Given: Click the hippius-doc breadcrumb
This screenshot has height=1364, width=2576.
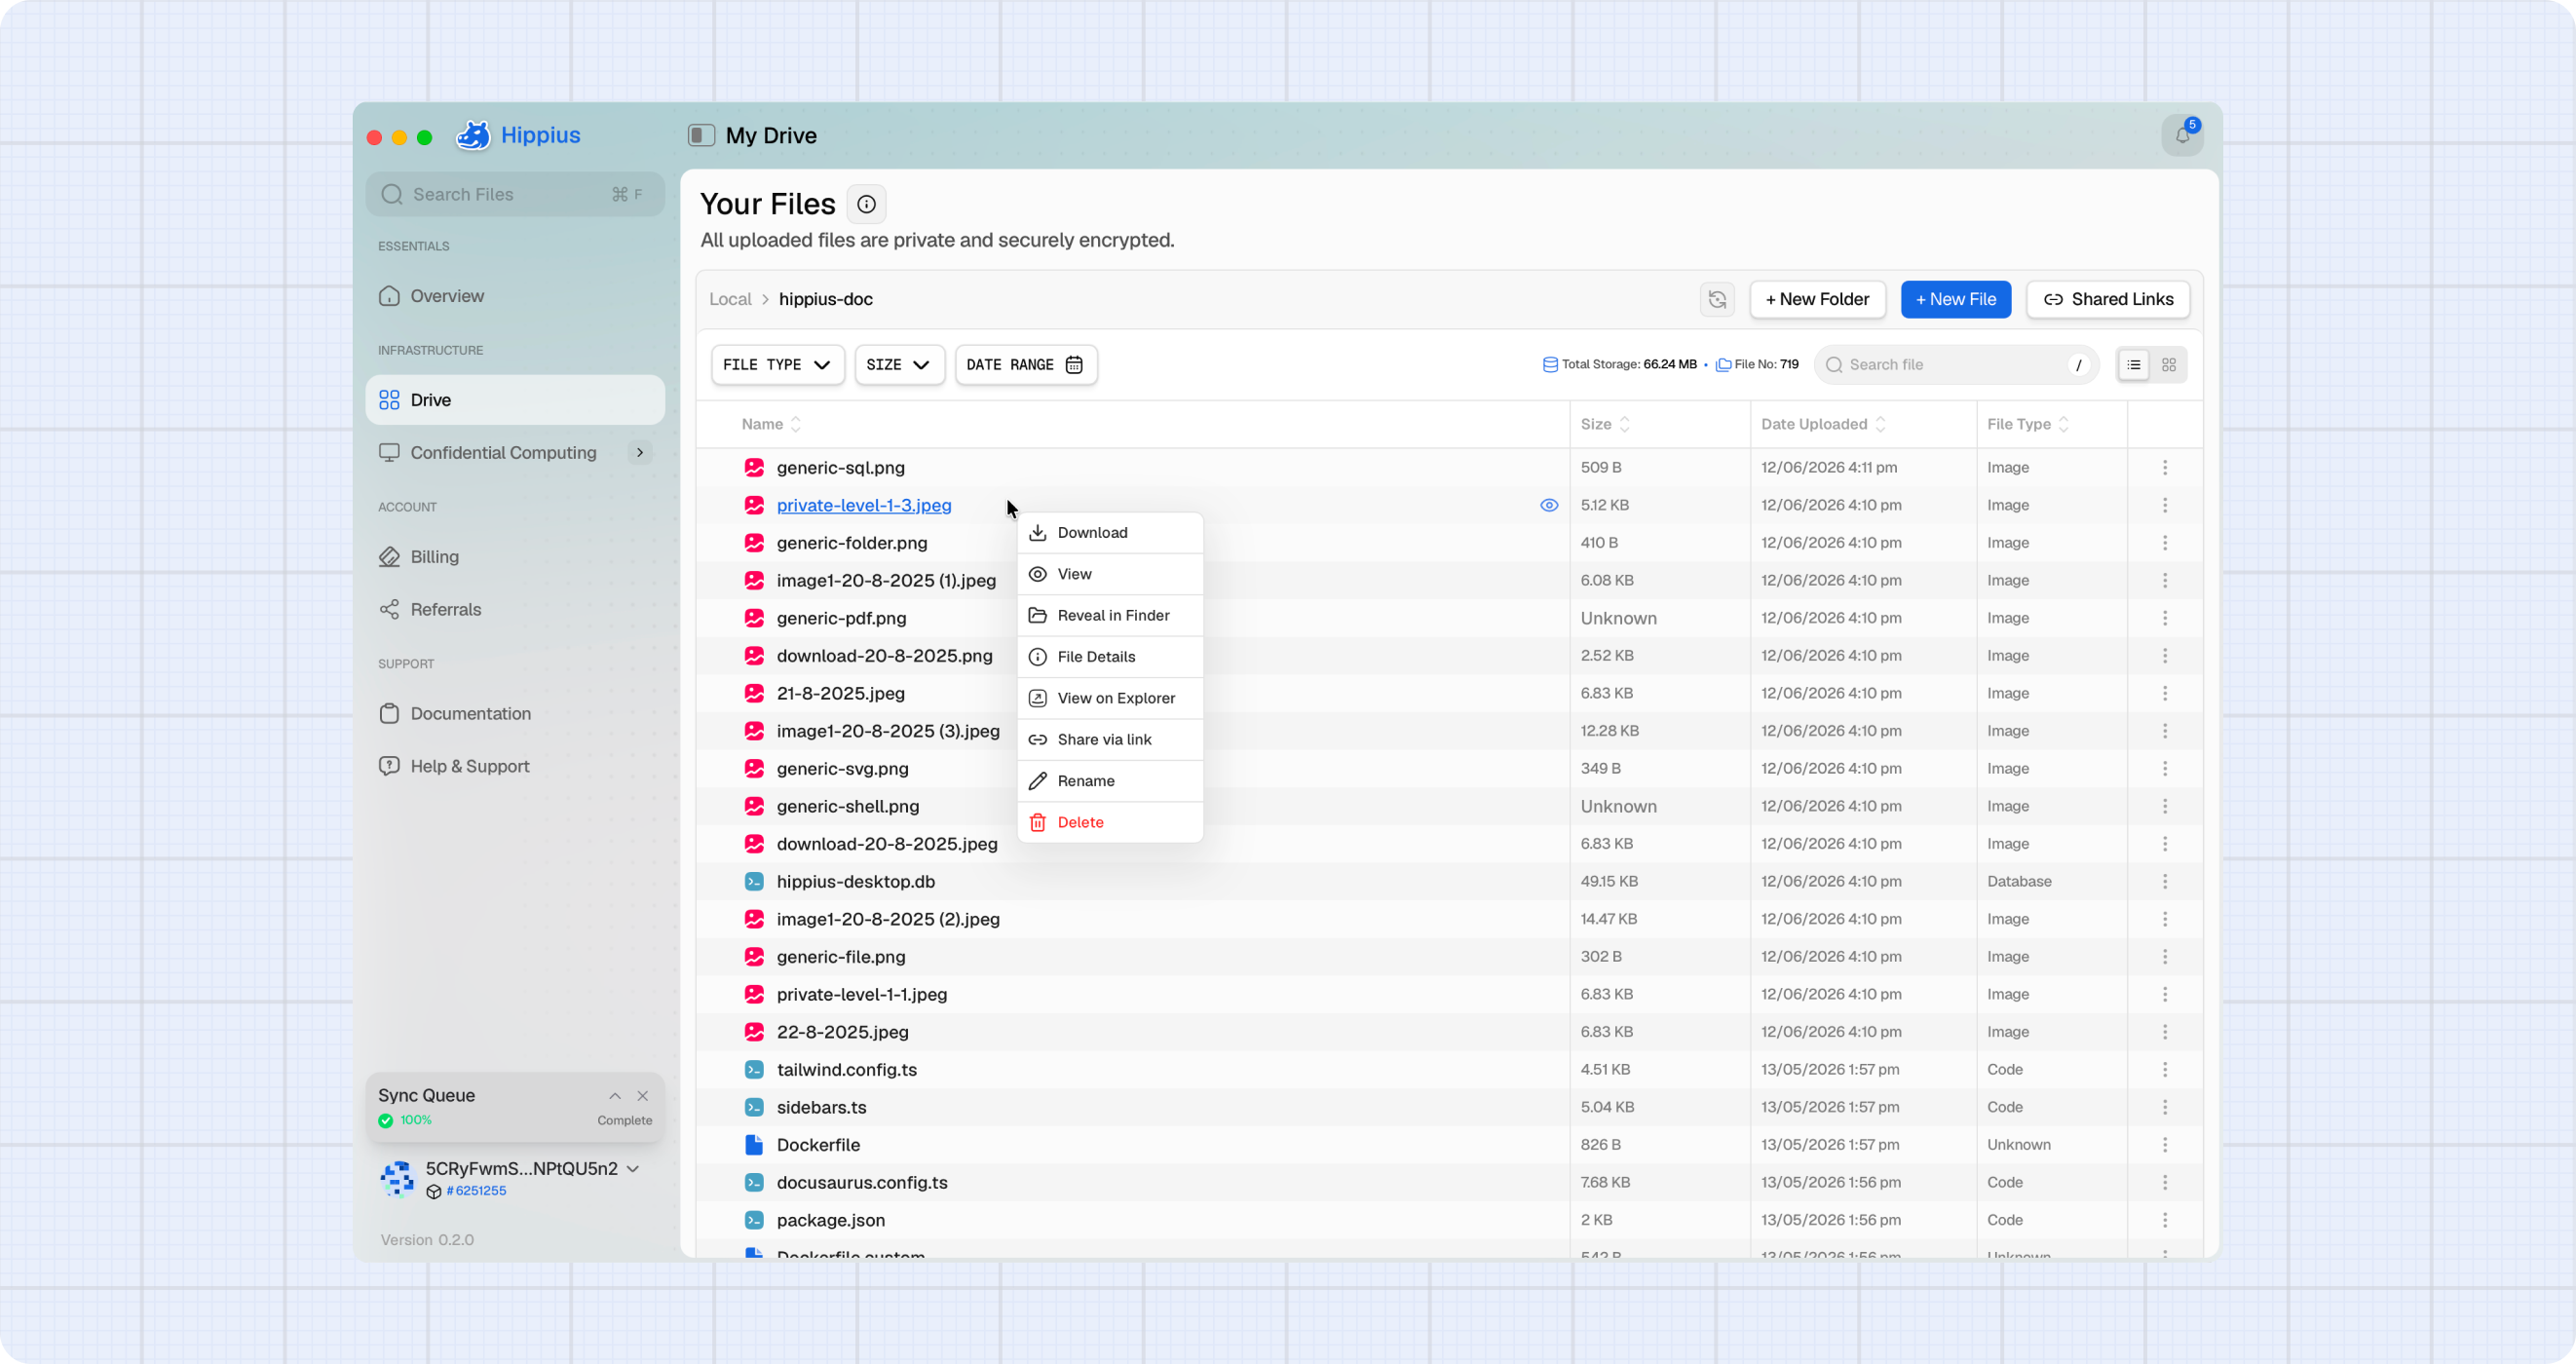Looking at the screenshot, I should tap(826, 299).
